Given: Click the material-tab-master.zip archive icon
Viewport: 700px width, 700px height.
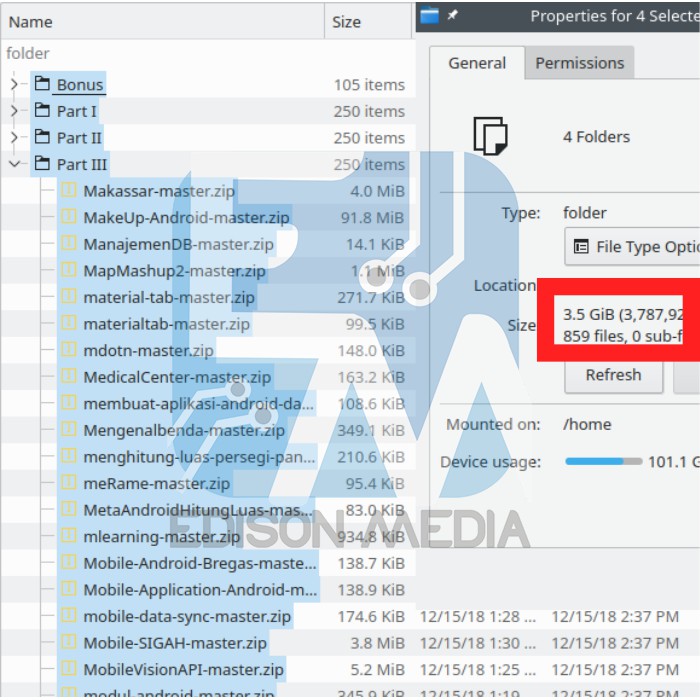Looking at the screenshot, I should [x=69, y=296].
